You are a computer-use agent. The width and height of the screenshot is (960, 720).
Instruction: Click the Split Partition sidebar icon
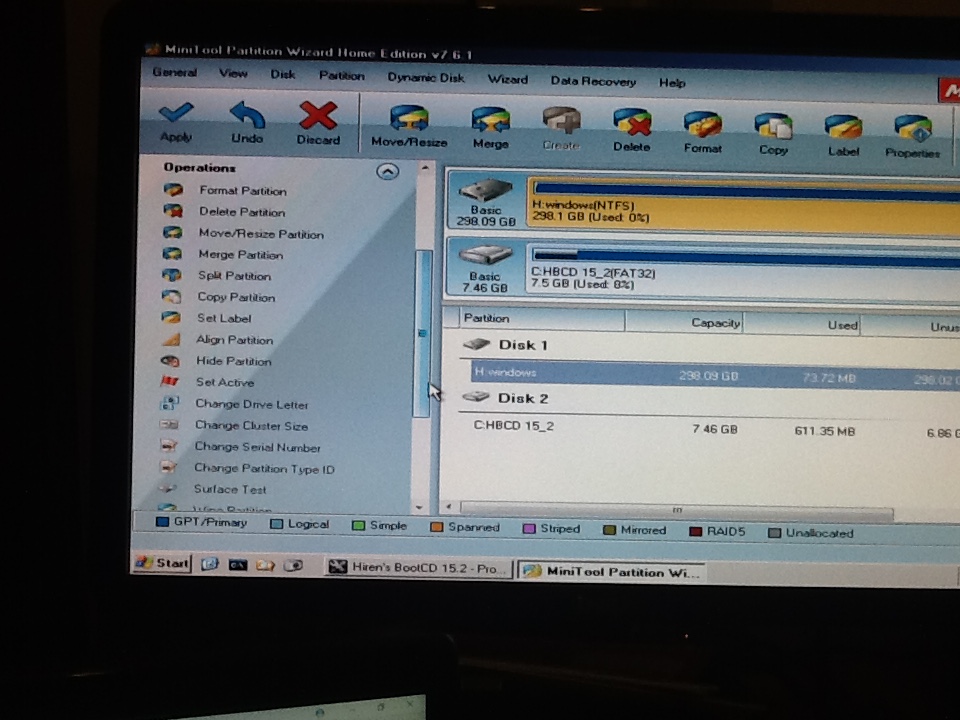[171, 275]
